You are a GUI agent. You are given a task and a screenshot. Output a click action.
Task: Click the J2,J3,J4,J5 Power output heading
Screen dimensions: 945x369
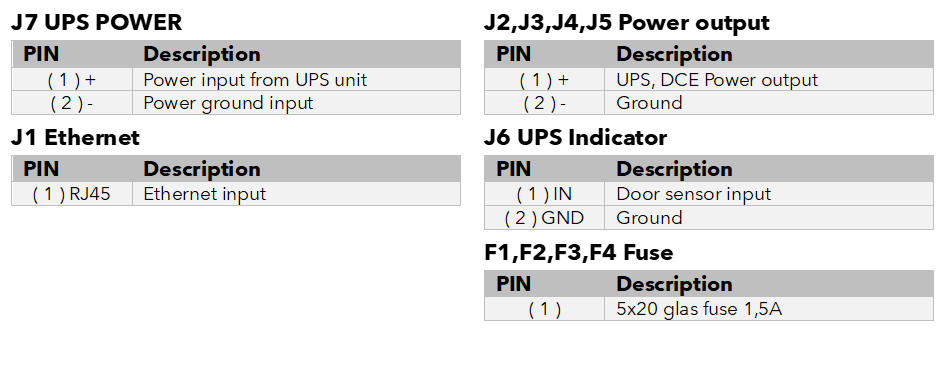pos(627,23)
